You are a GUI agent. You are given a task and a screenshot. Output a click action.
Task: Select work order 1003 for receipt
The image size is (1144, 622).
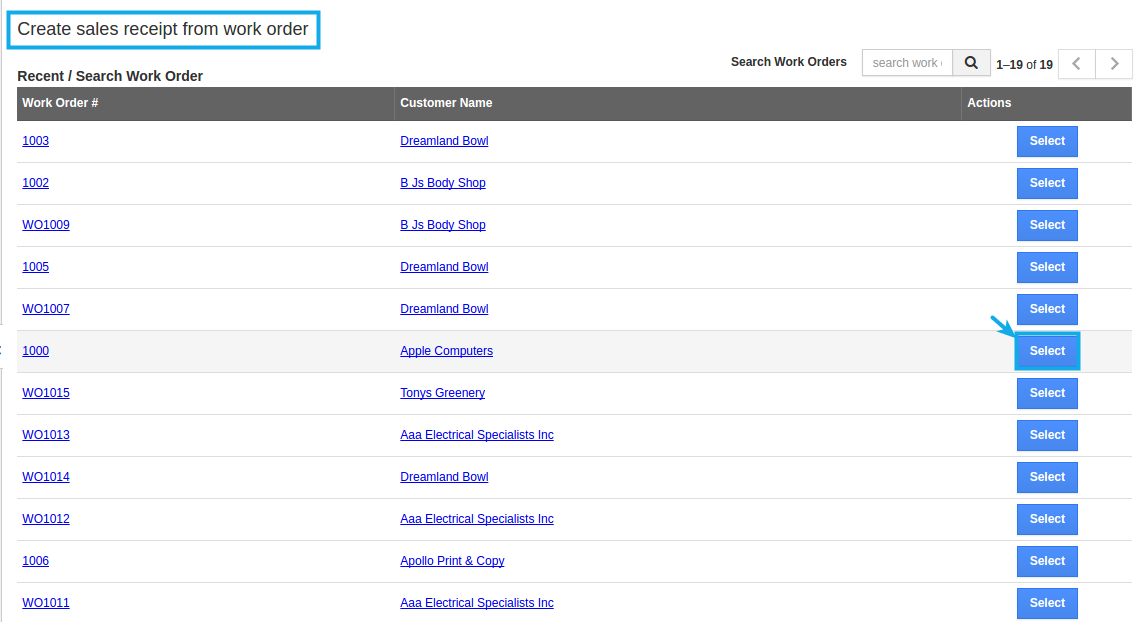pyautogui.click(x=1046, y=141)
